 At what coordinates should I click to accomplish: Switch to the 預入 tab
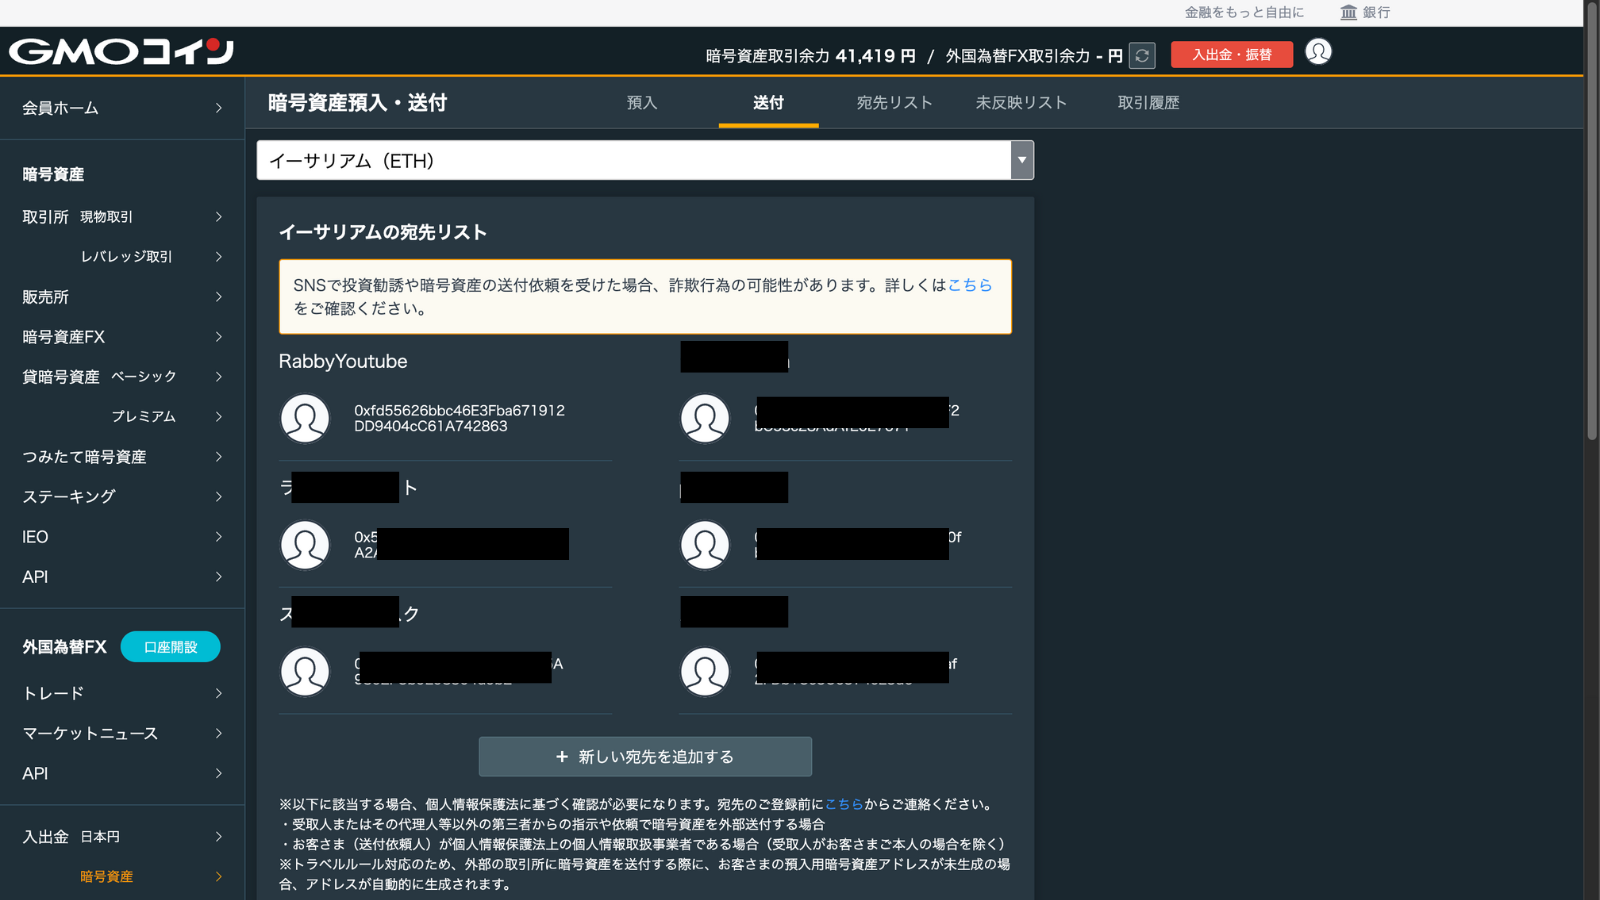642,103
